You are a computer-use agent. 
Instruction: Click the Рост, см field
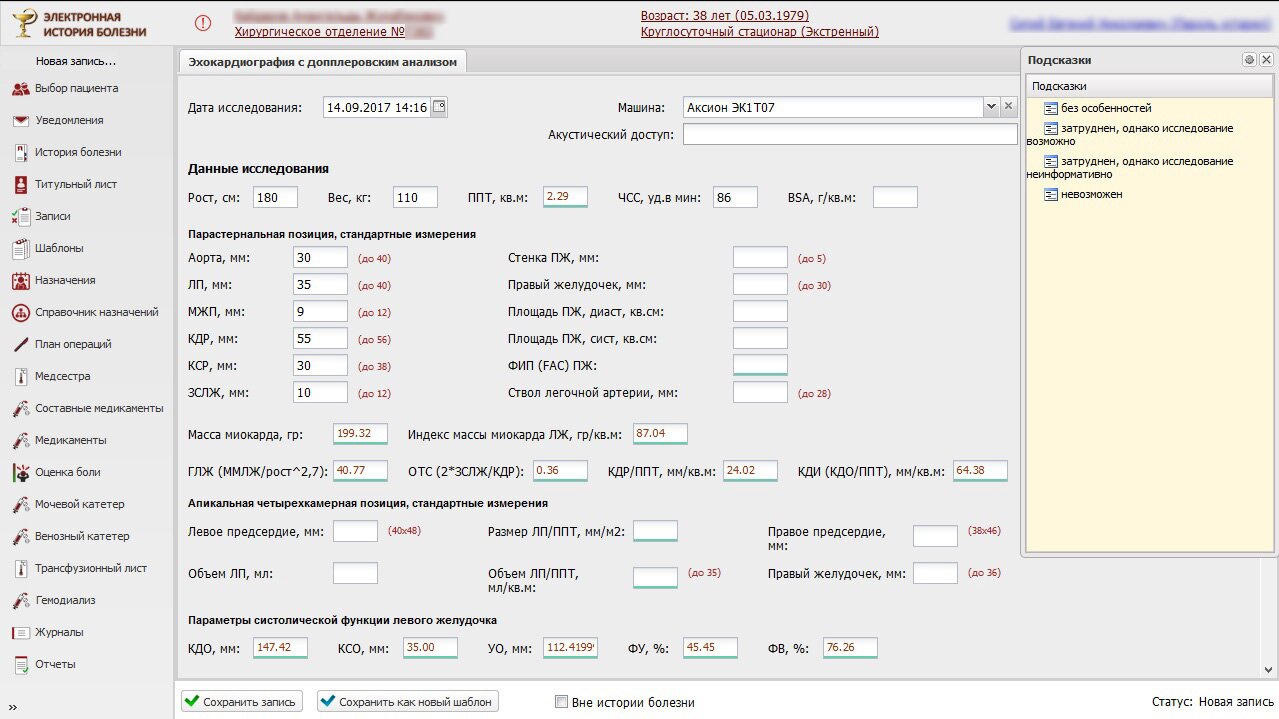coord(275,198)
